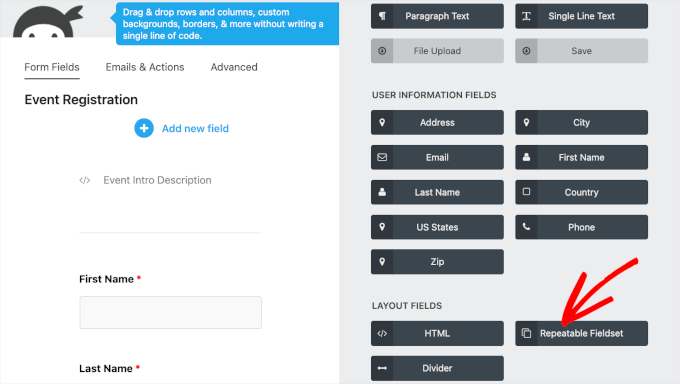Click the Event Registration form title
The image size is (680, 384).
coord(81,99)
